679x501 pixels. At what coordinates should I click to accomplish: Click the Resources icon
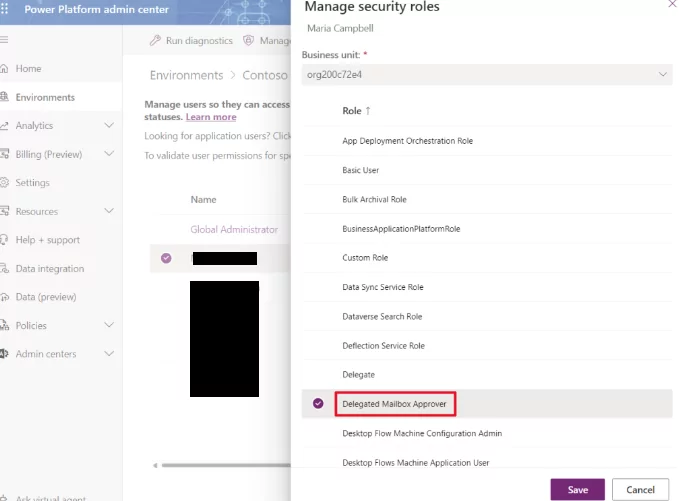click(4, 211)
